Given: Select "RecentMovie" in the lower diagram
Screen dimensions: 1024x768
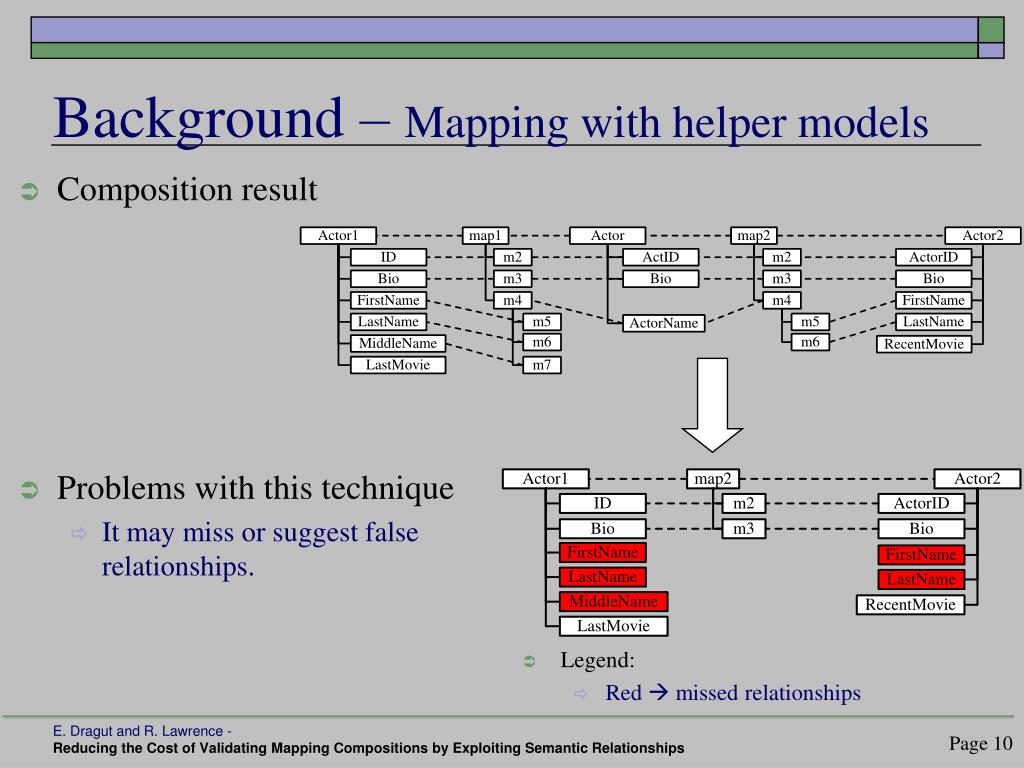Looking at the screenshot, I should coord(910,605).
